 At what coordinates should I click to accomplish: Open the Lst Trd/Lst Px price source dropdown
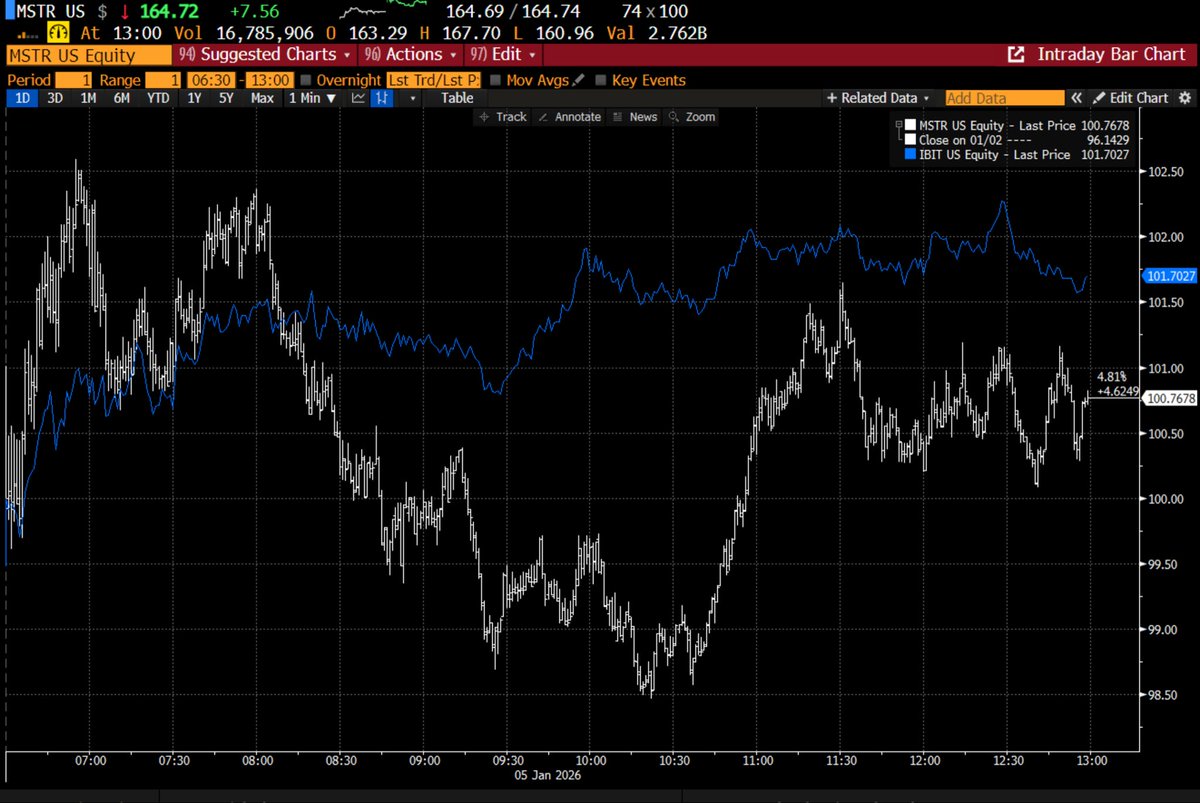(x=433, y=80)
